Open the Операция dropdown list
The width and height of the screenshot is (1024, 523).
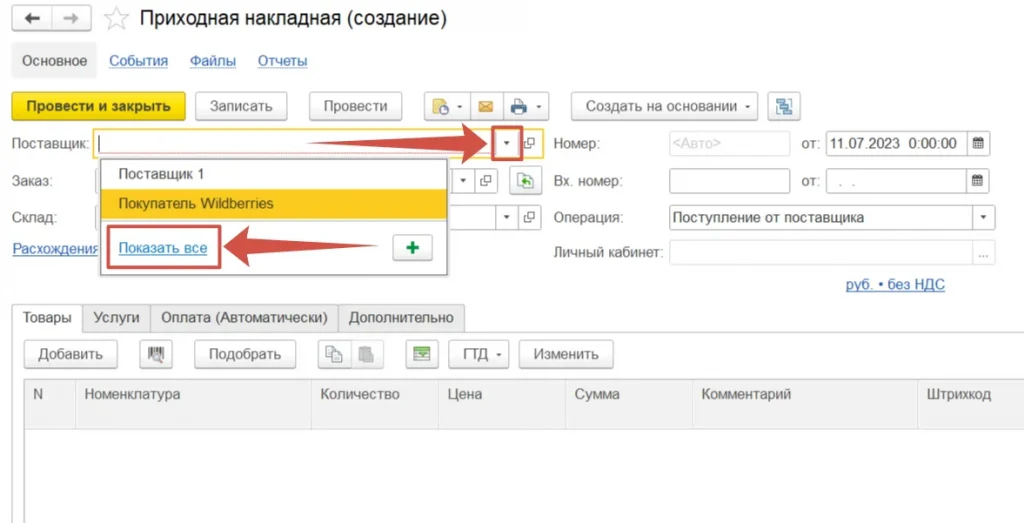click(x=984, y=217)
